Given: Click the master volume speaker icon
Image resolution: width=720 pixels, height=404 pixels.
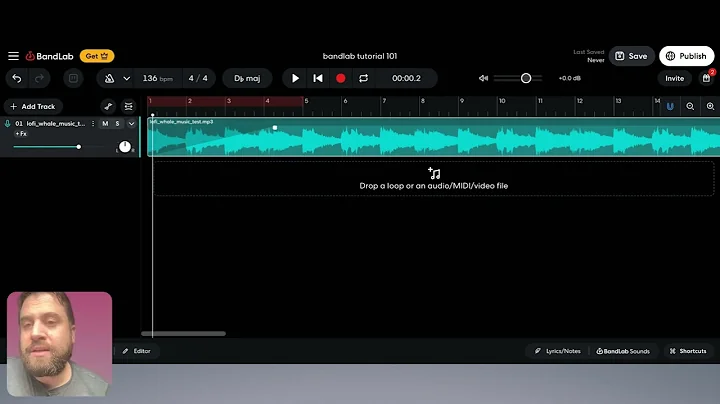Looking at the screenshot, I should pyautogui.click(x=483, y=79).
